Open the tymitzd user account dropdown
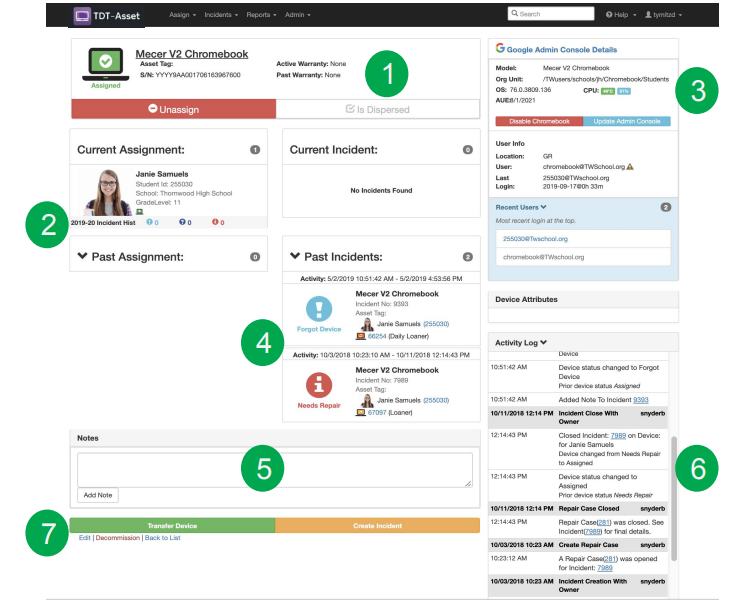731x601 pixels. click(663, 15)
